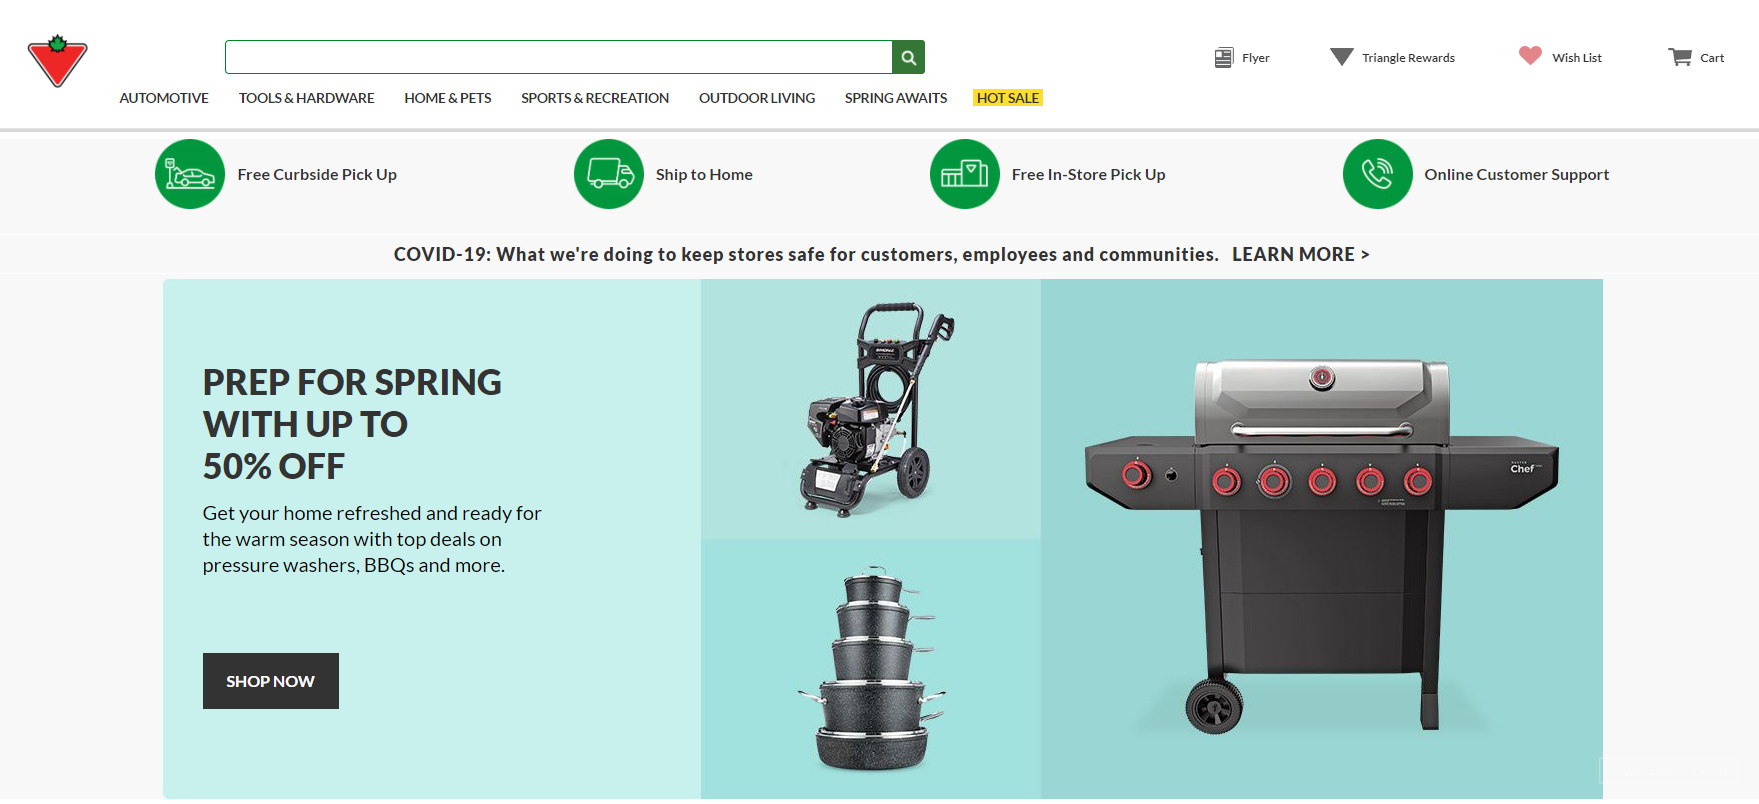This screenshot has width=1759, height=804.
Task: Open the Tools & Hardware menu
Action: [306, 98]
